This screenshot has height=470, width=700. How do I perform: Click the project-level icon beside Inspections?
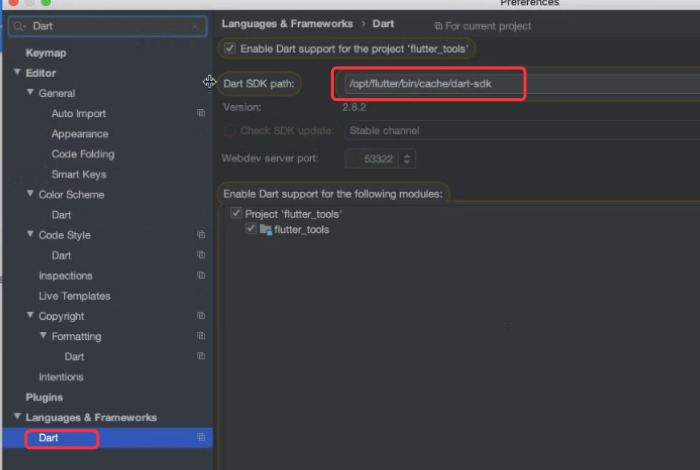click(x=201, y=275)
